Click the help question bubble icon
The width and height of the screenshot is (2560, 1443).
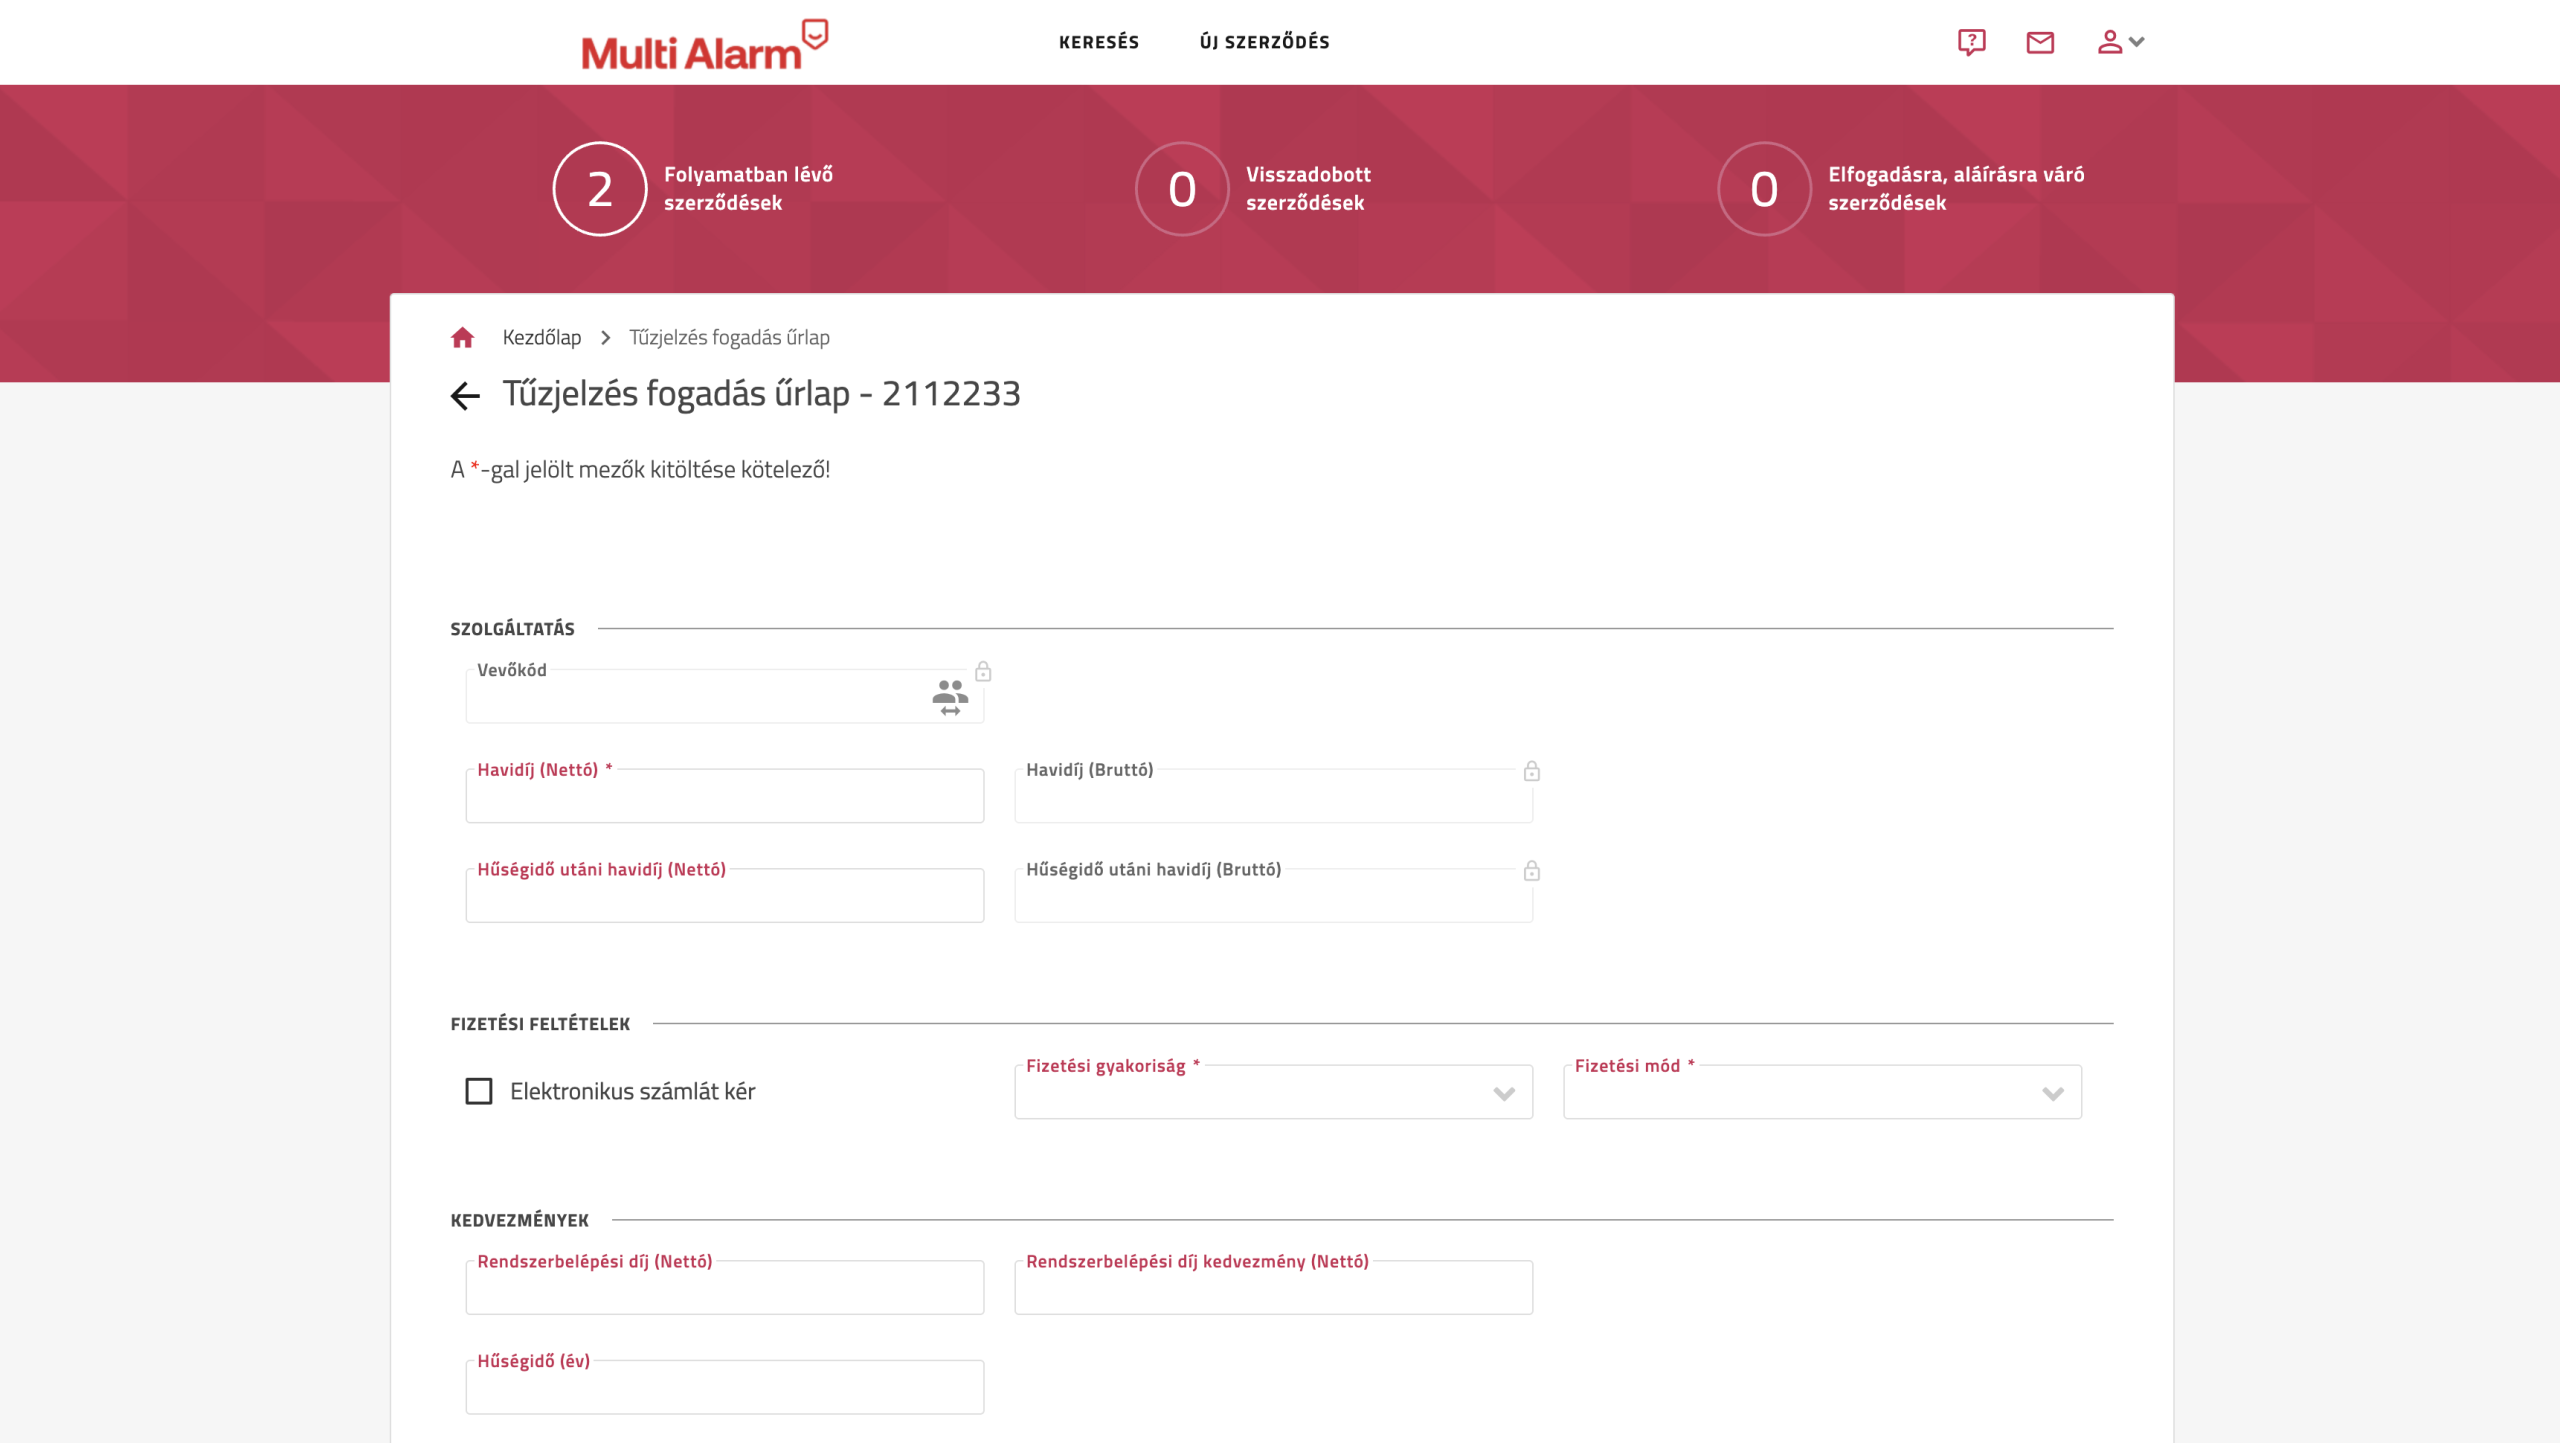pos(1971,42)
